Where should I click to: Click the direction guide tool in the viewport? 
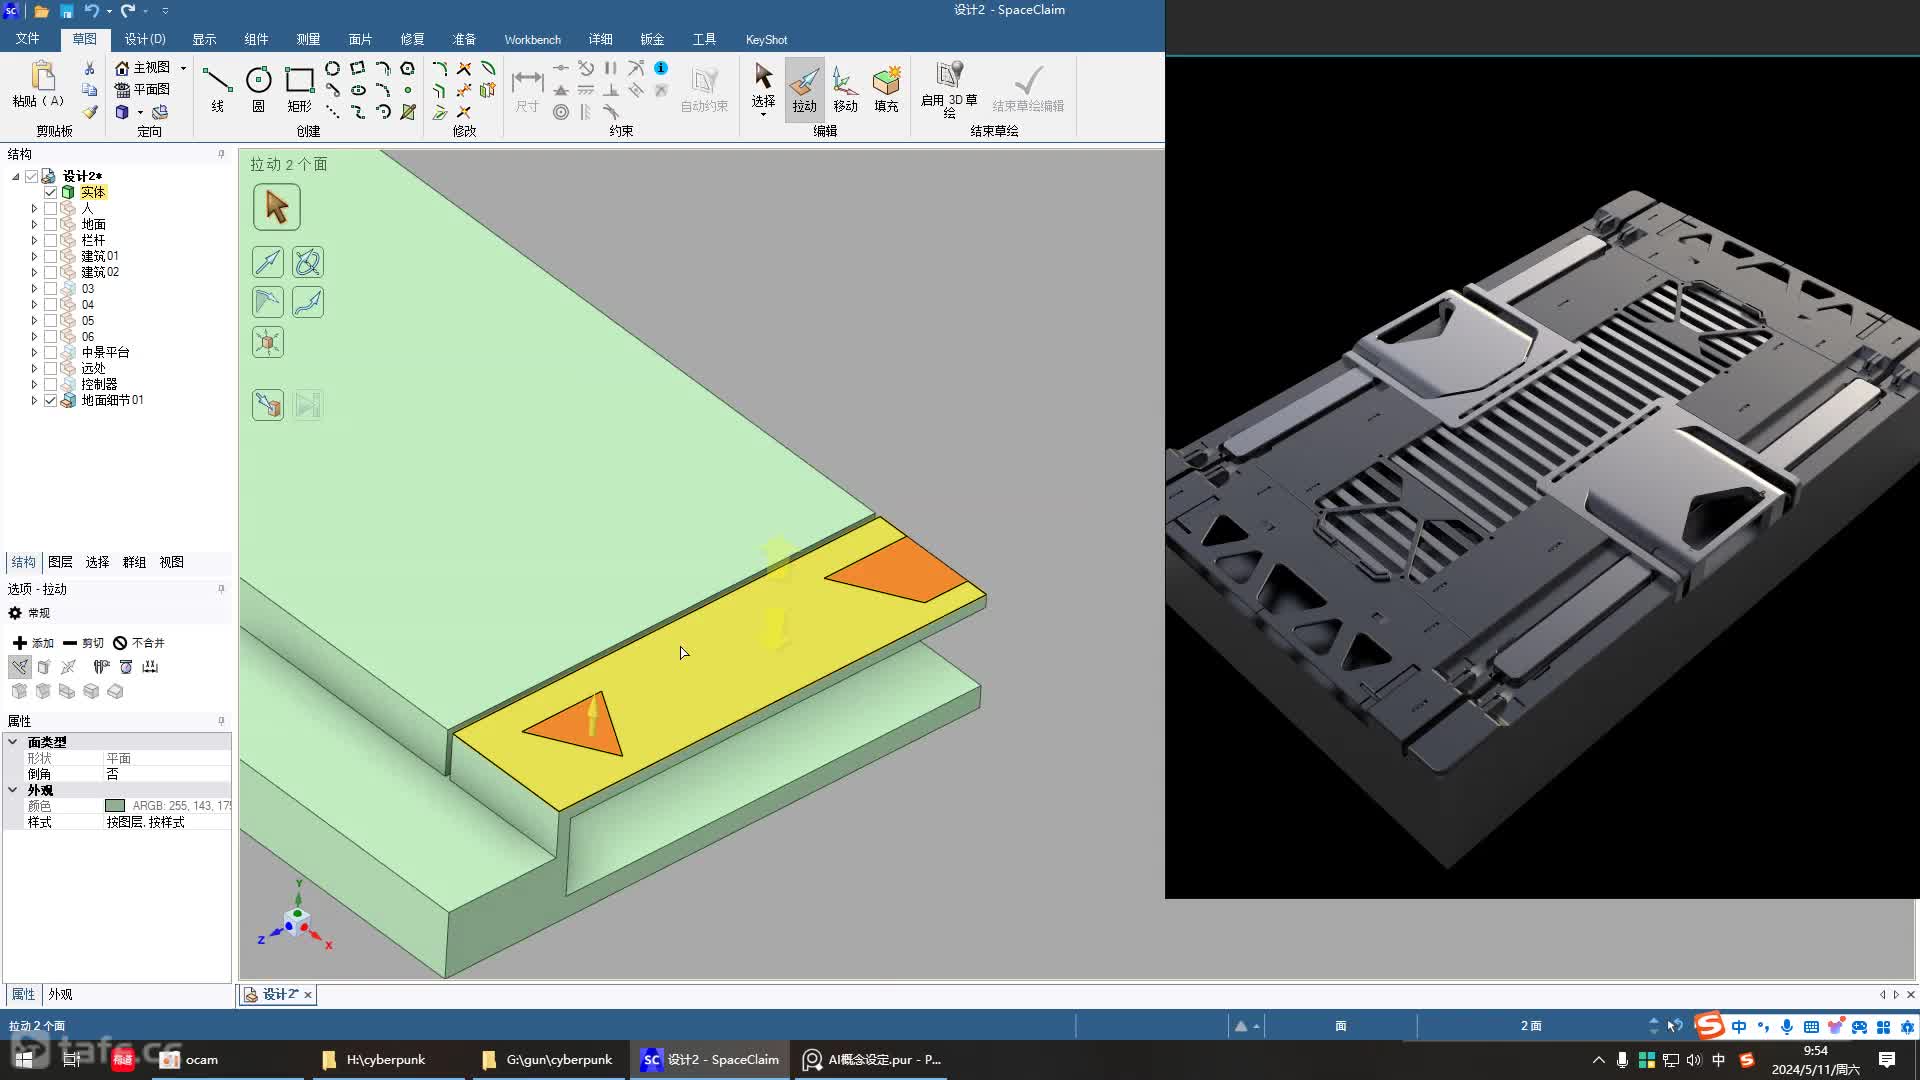(x=268, y=262)
